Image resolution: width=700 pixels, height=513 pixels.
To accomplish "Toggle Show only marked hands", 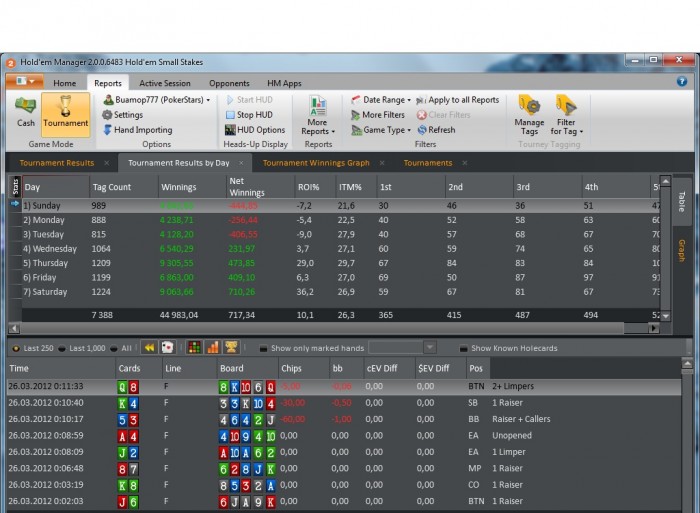I will coord(312,348).
